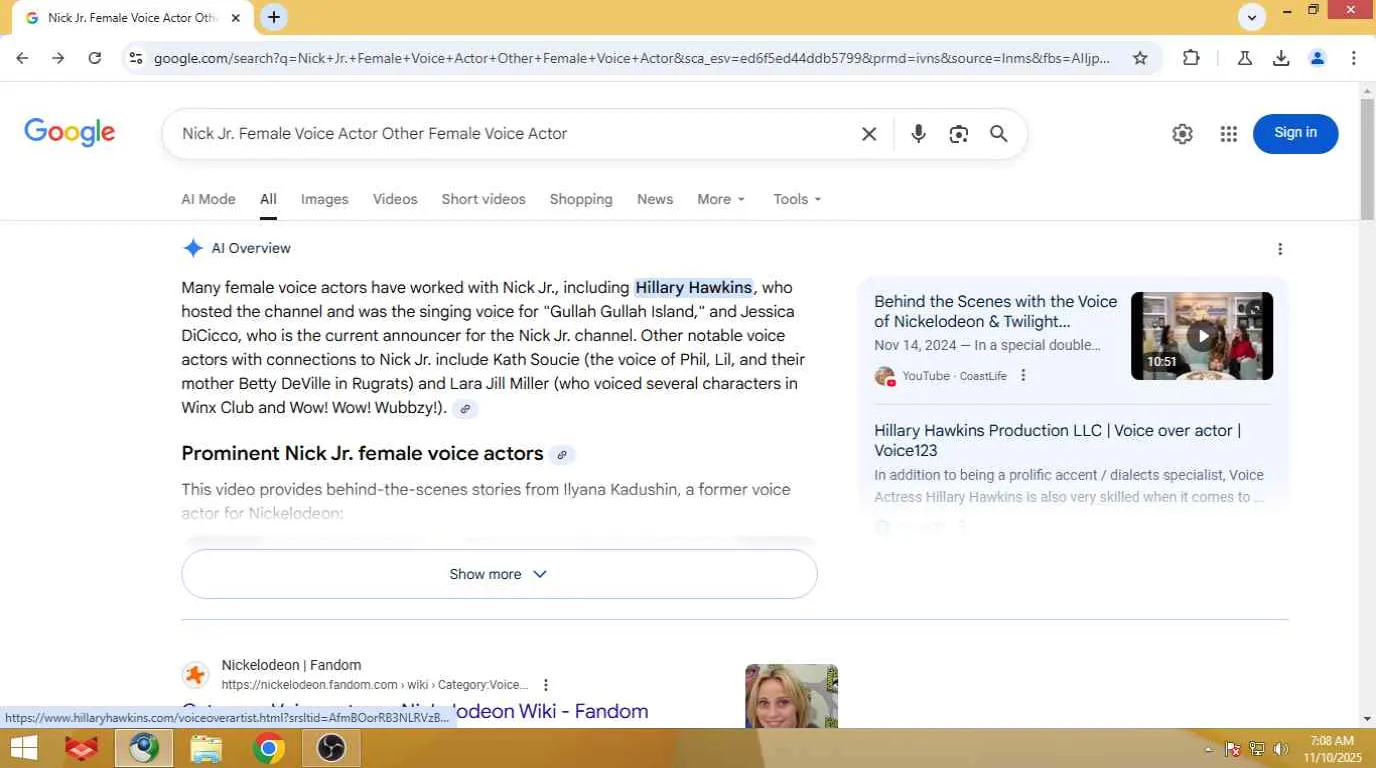This screenshot has height=768, width=1376.
Task: Expand AI Overview with Show more
Action: pos(499,574)
